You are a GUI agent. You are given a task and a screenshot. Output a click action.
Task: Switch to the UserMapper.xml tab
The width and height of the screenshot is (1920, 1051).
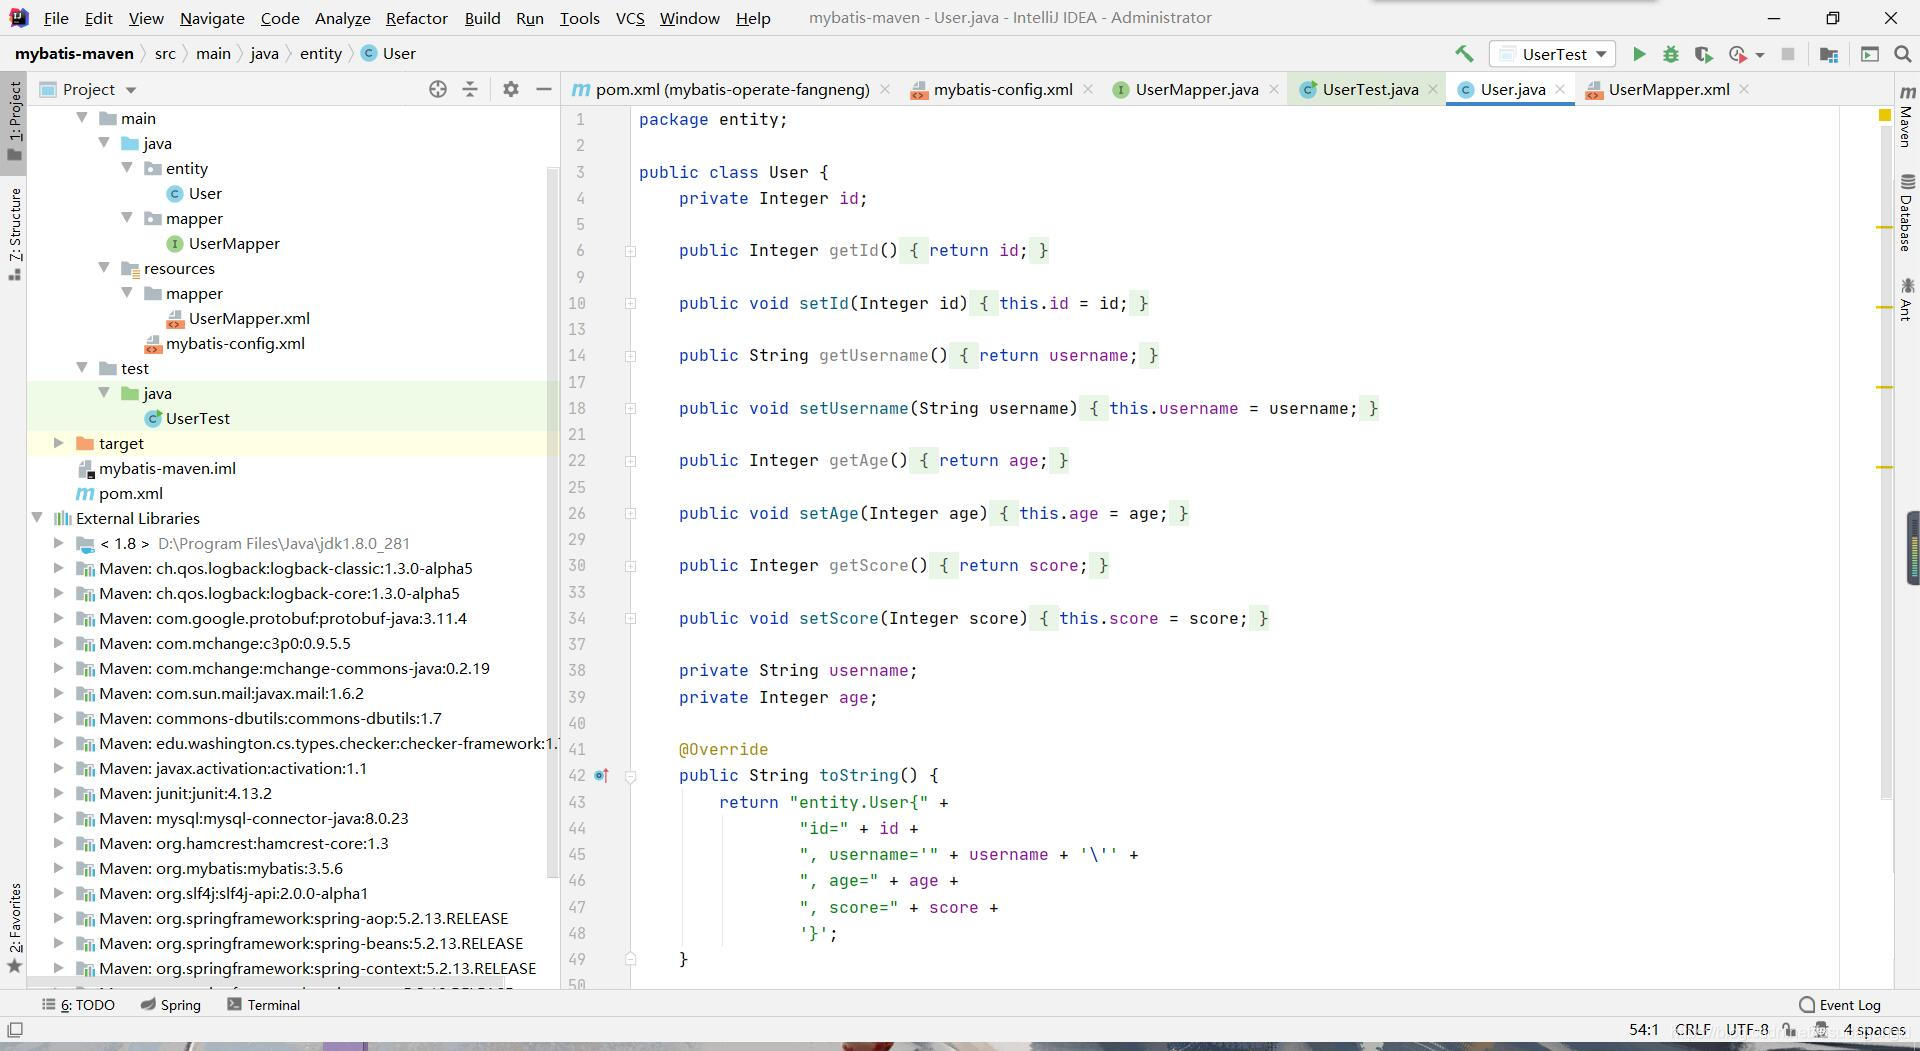point(1668,89)
